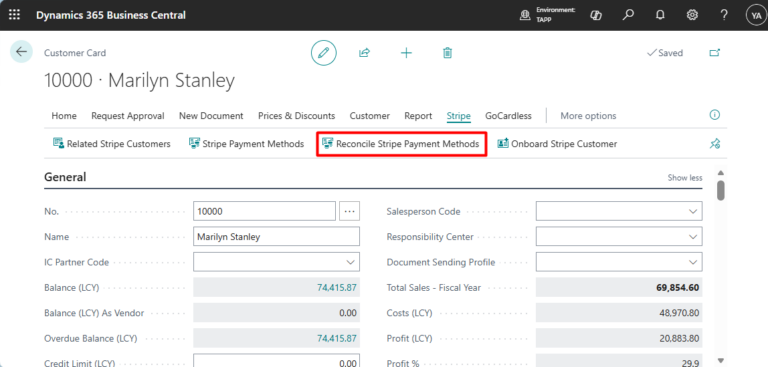Click Dynamics 365 Business Central title
768x367 pixels.
click(111, 15)
